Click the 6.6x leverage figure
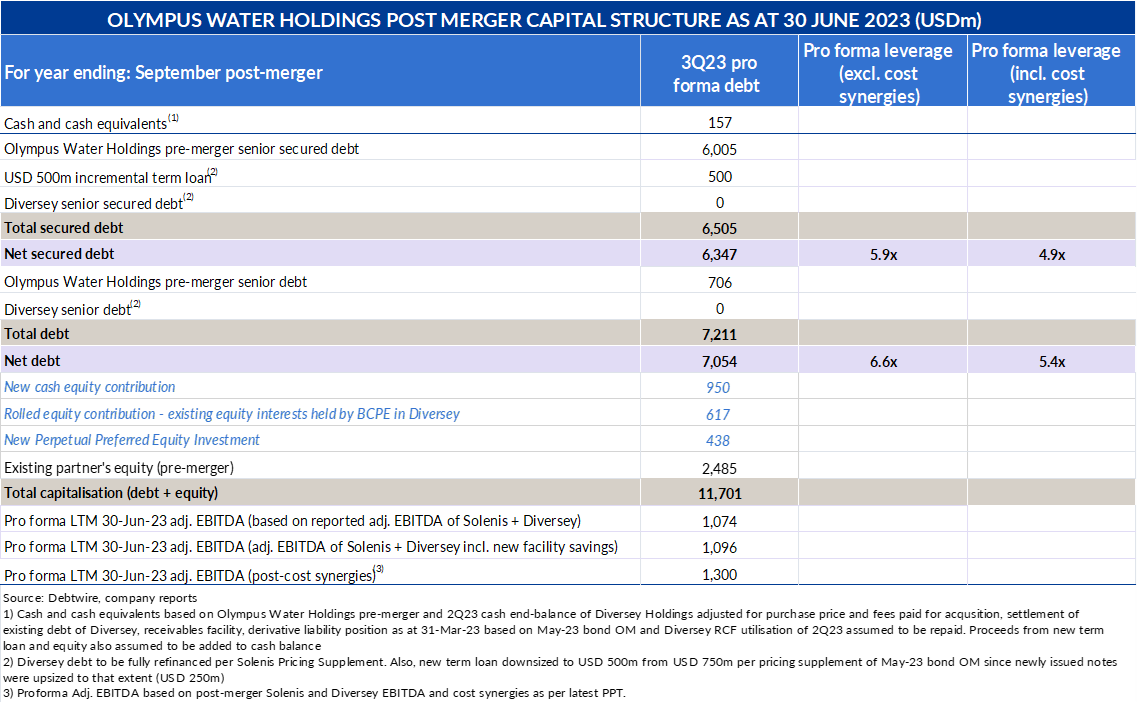 coord(883,361)
